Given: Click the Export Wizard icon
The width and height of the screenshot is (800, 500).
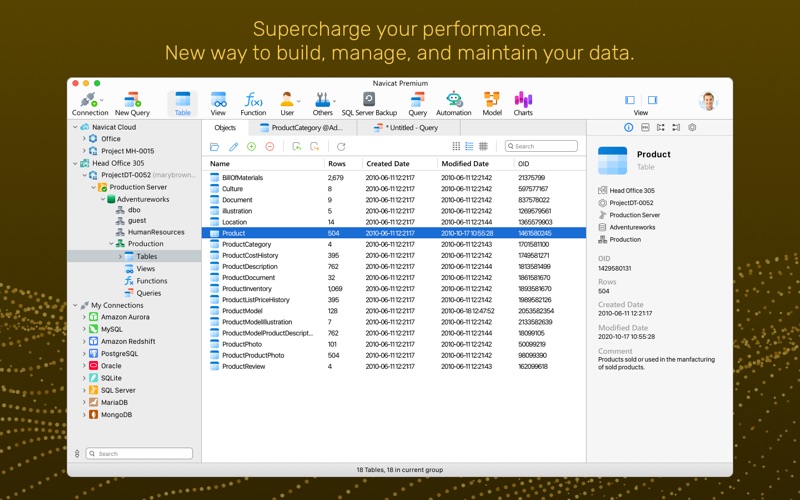Looking at the screenshot, I should pos(315,147).
